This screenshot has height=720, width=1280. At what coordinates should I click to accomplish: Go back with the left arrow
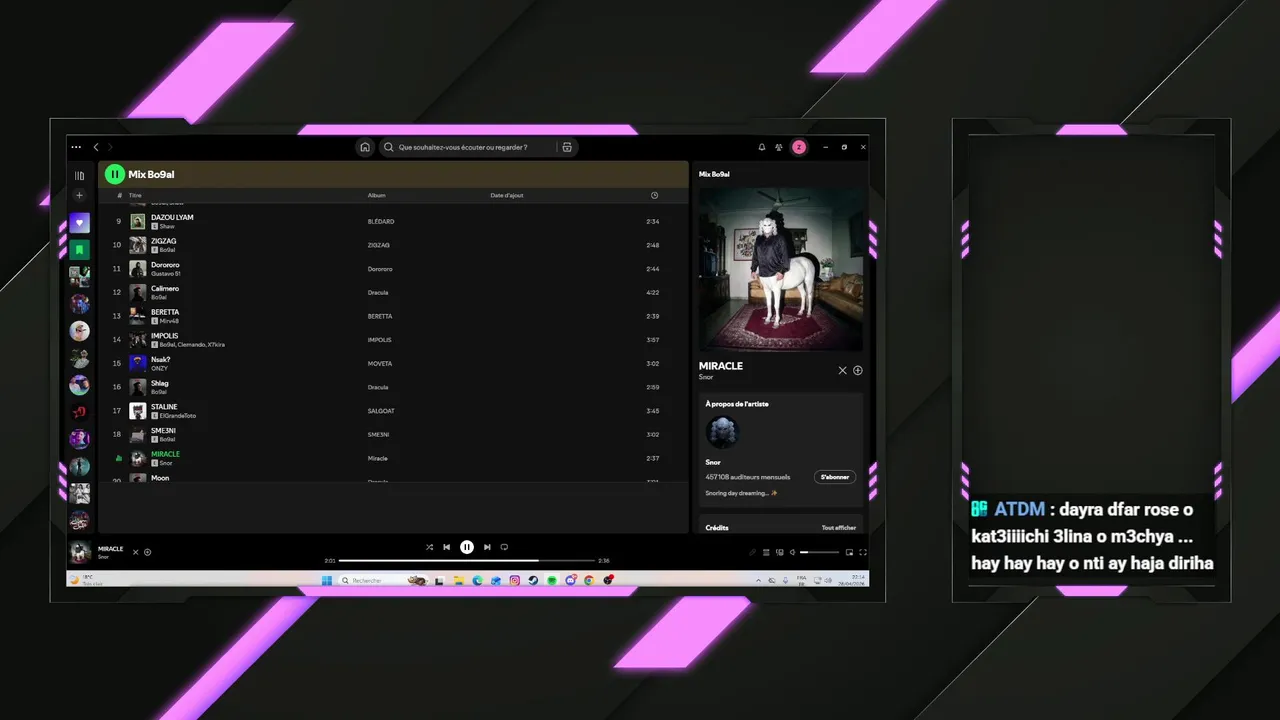pos(96,147)
